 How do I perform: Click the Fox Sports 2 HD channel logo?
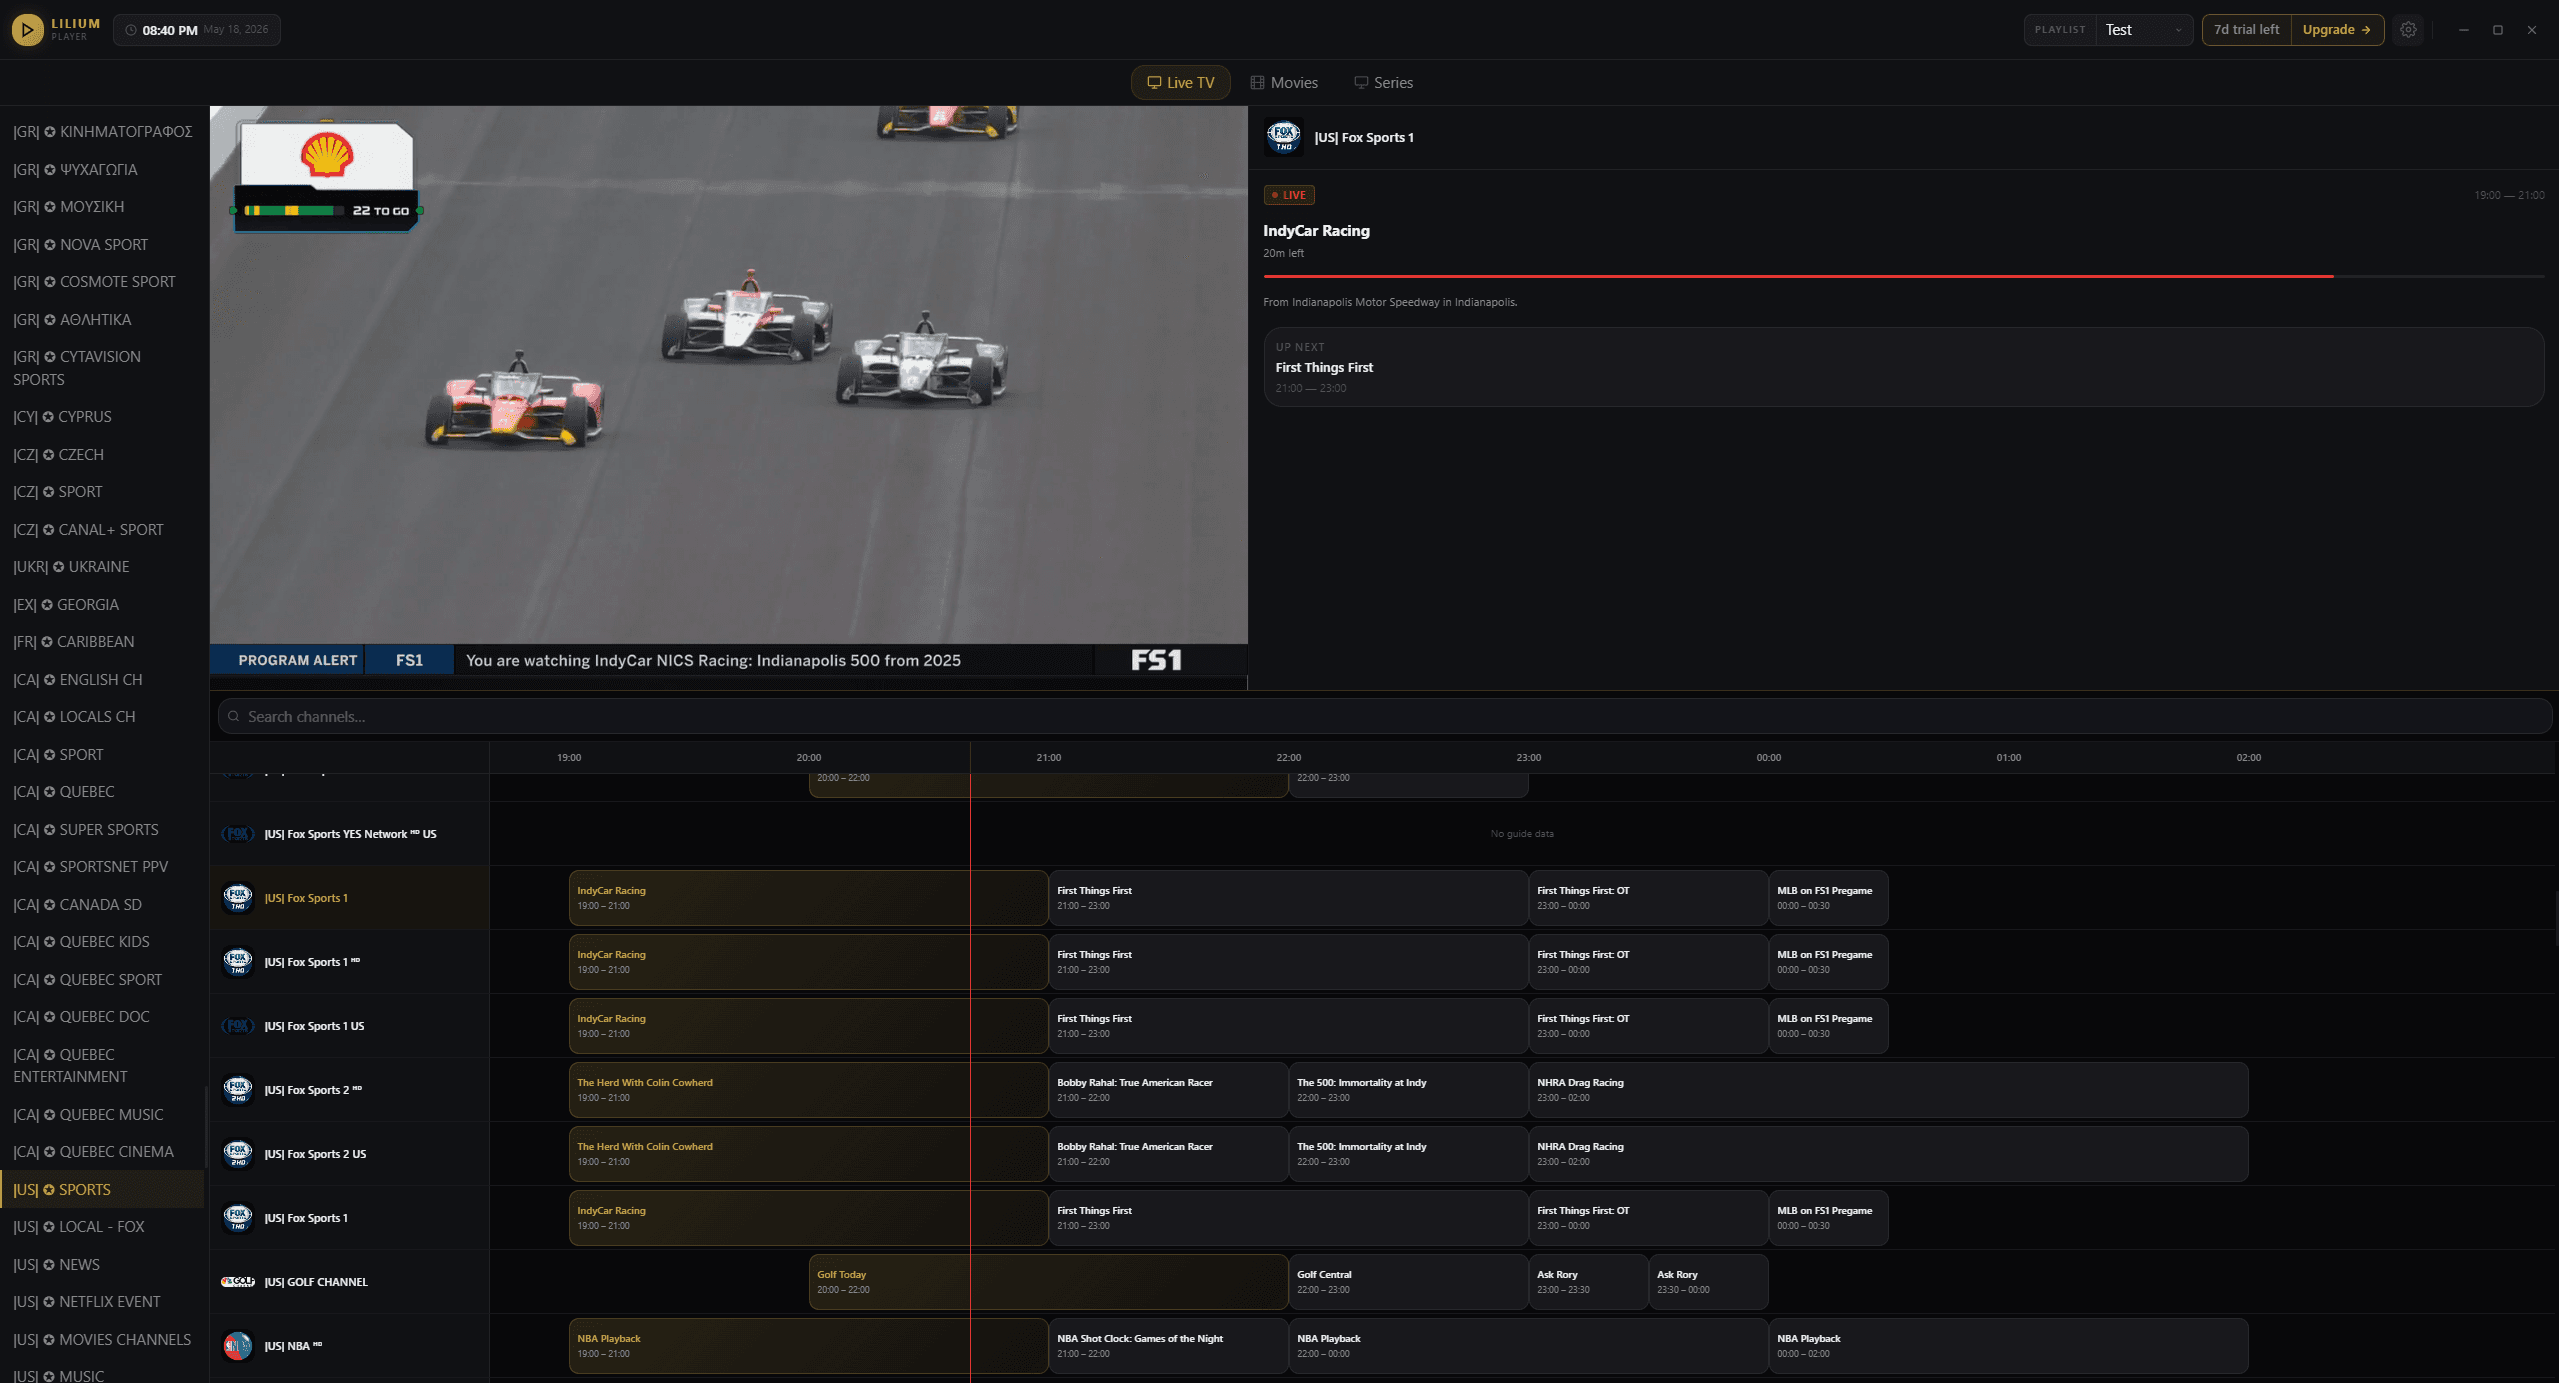point(238,1090)
